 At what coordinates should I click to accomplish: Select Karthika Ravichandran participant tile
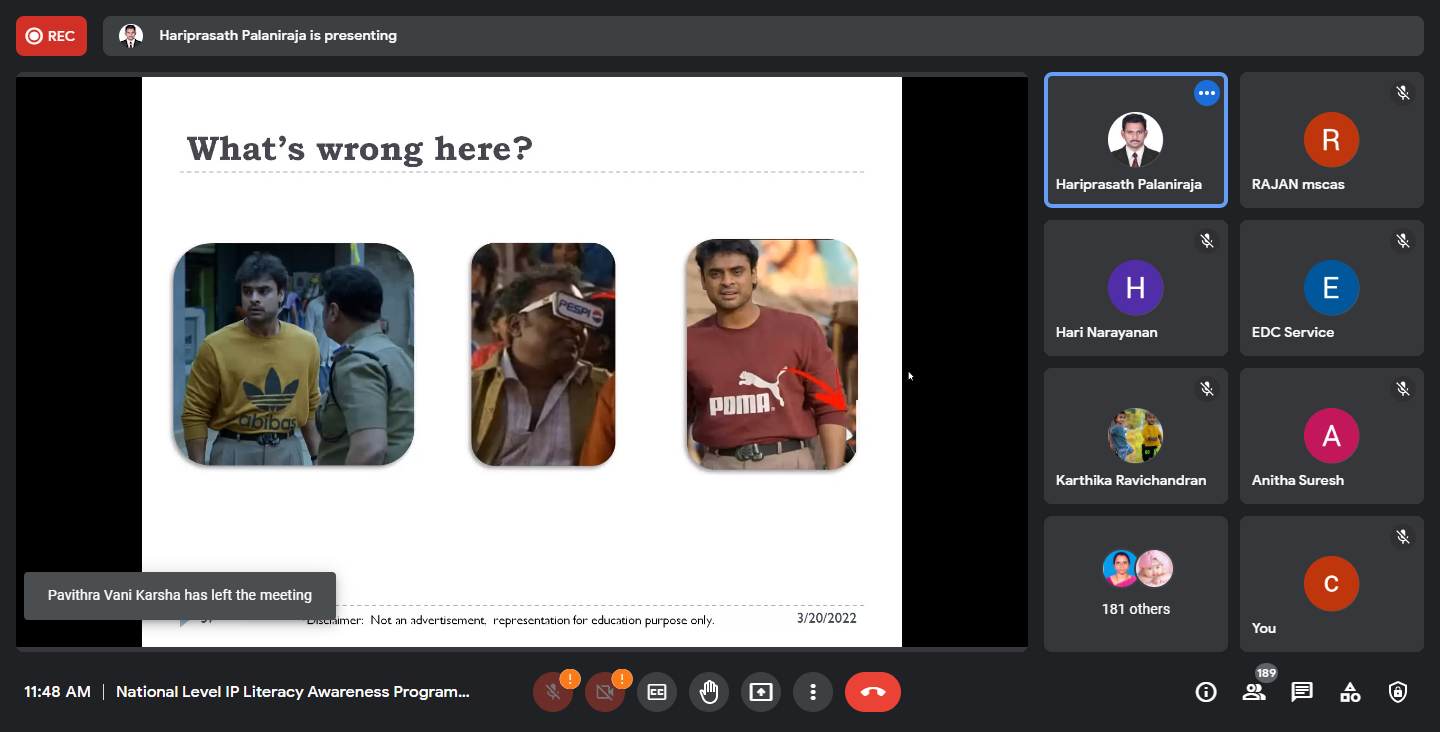point(1136,436)
